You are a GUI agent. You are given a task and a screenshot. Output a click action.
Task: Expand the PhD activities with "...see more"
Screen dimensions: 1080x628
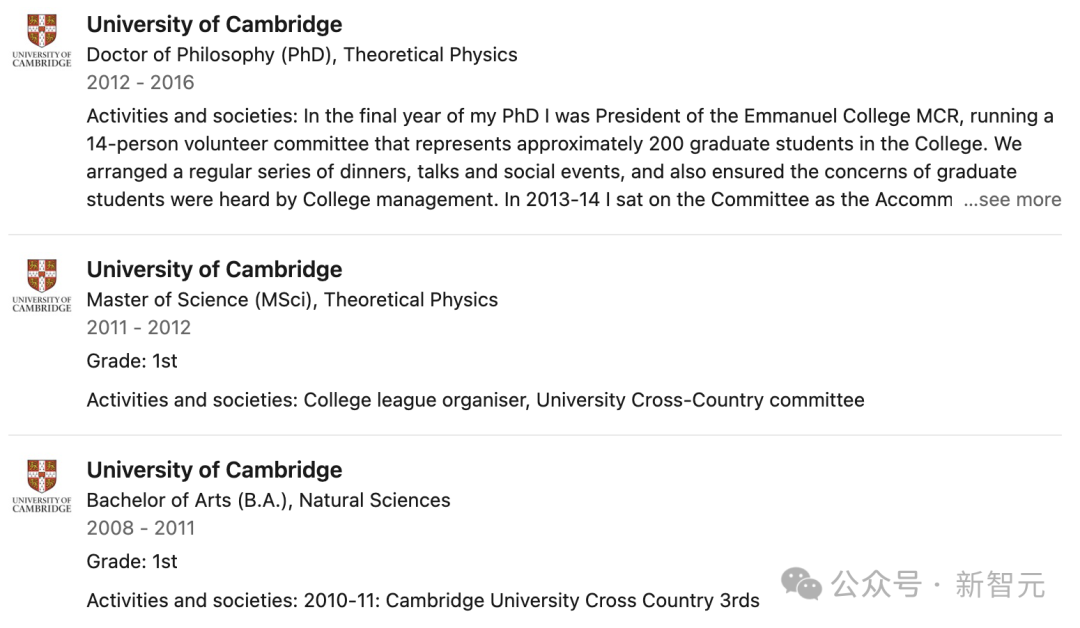[1012, 200]
